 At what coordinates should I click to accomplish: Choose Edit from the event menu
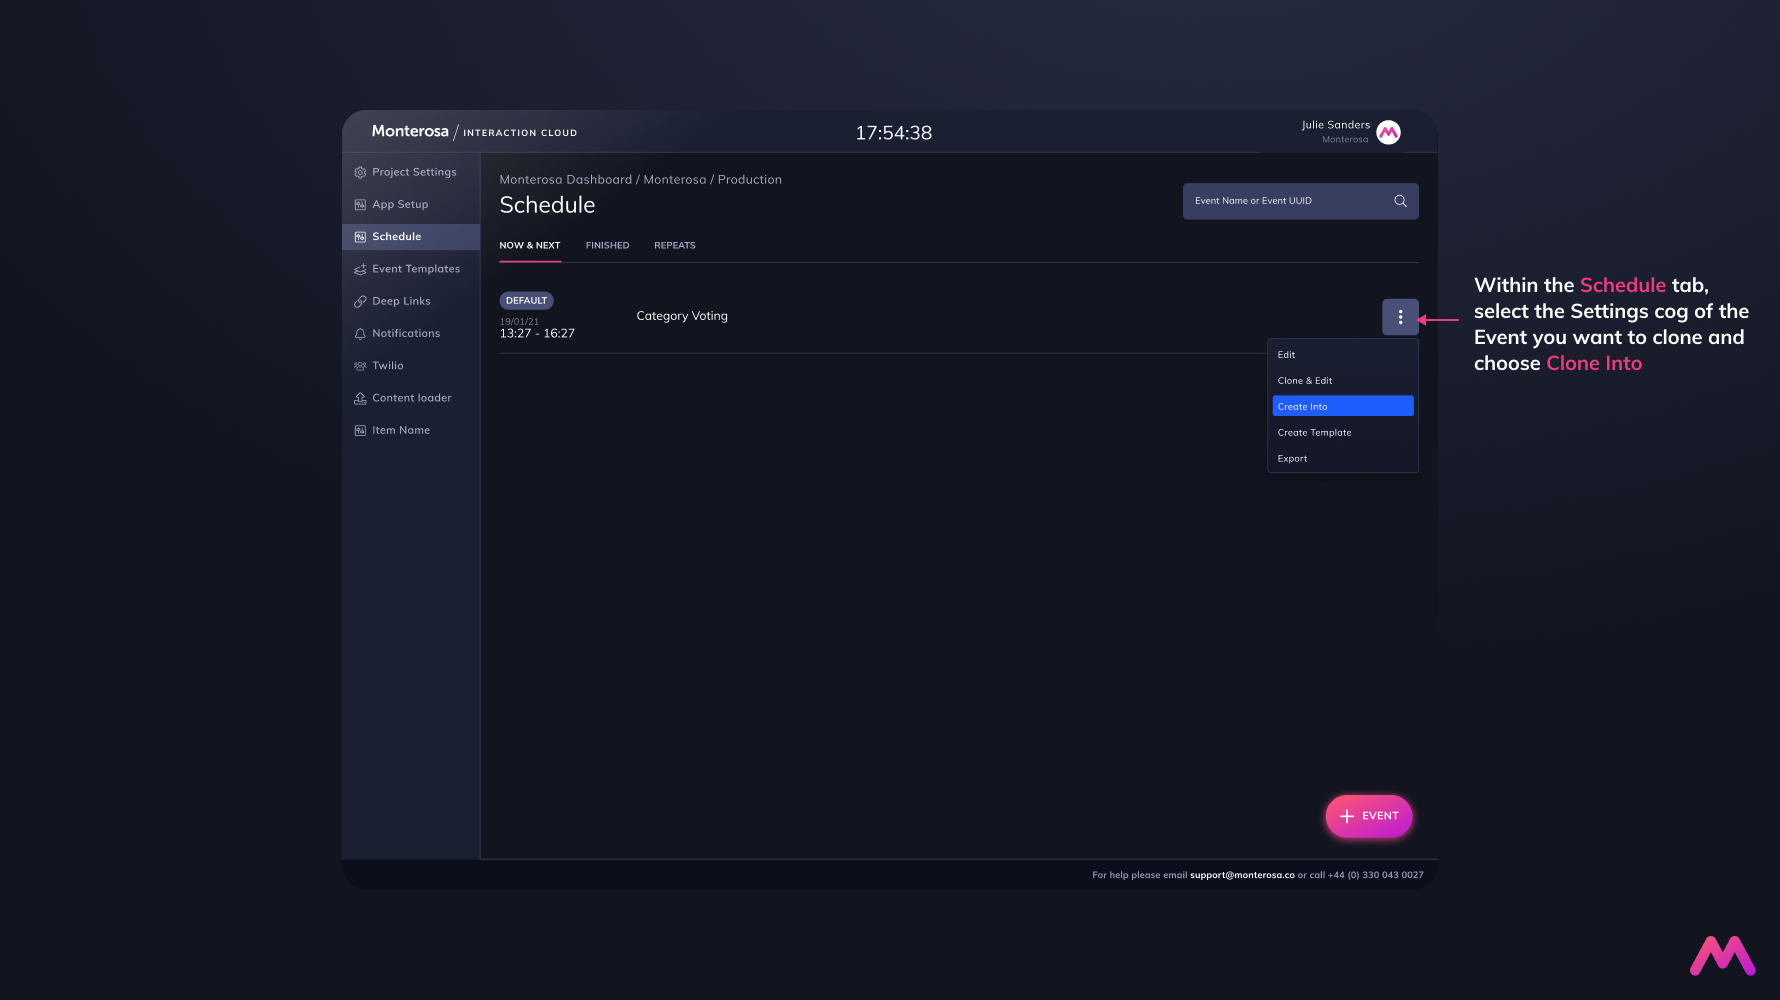tap(1343, 355)
